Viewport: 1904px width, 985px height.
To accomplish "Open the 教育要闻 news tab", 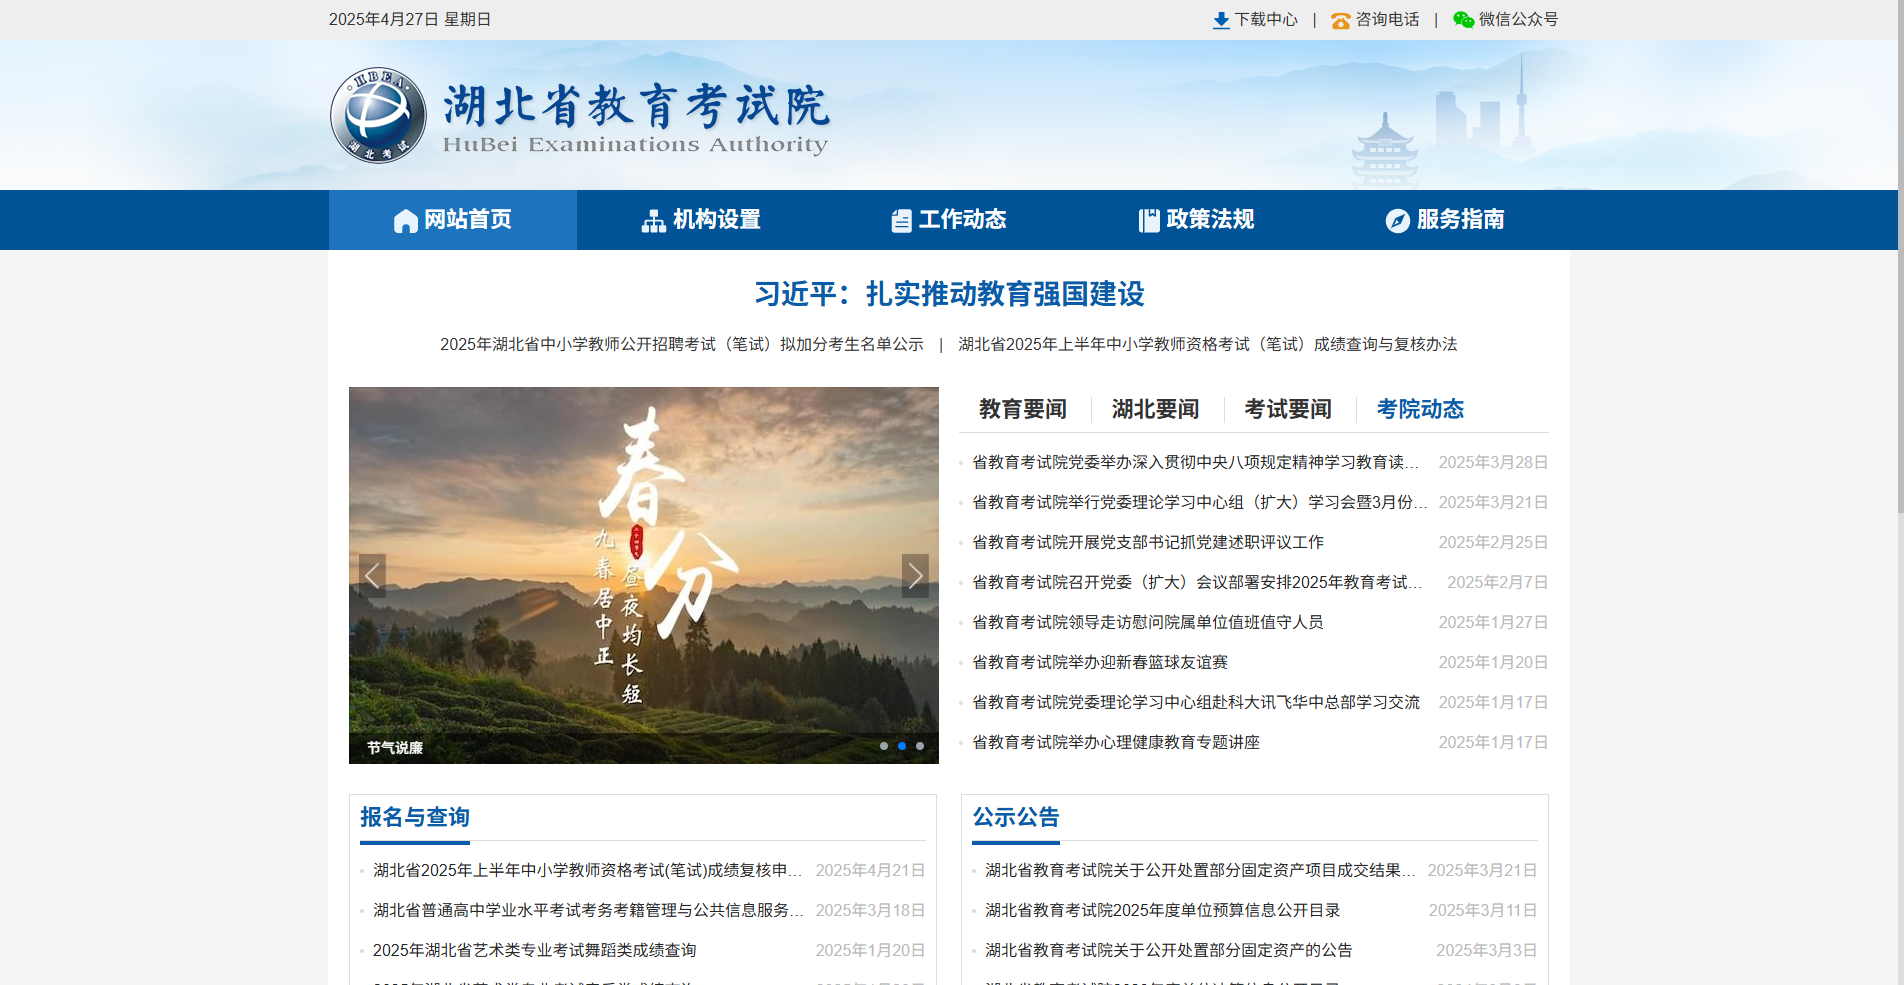I will [1022, 409].
